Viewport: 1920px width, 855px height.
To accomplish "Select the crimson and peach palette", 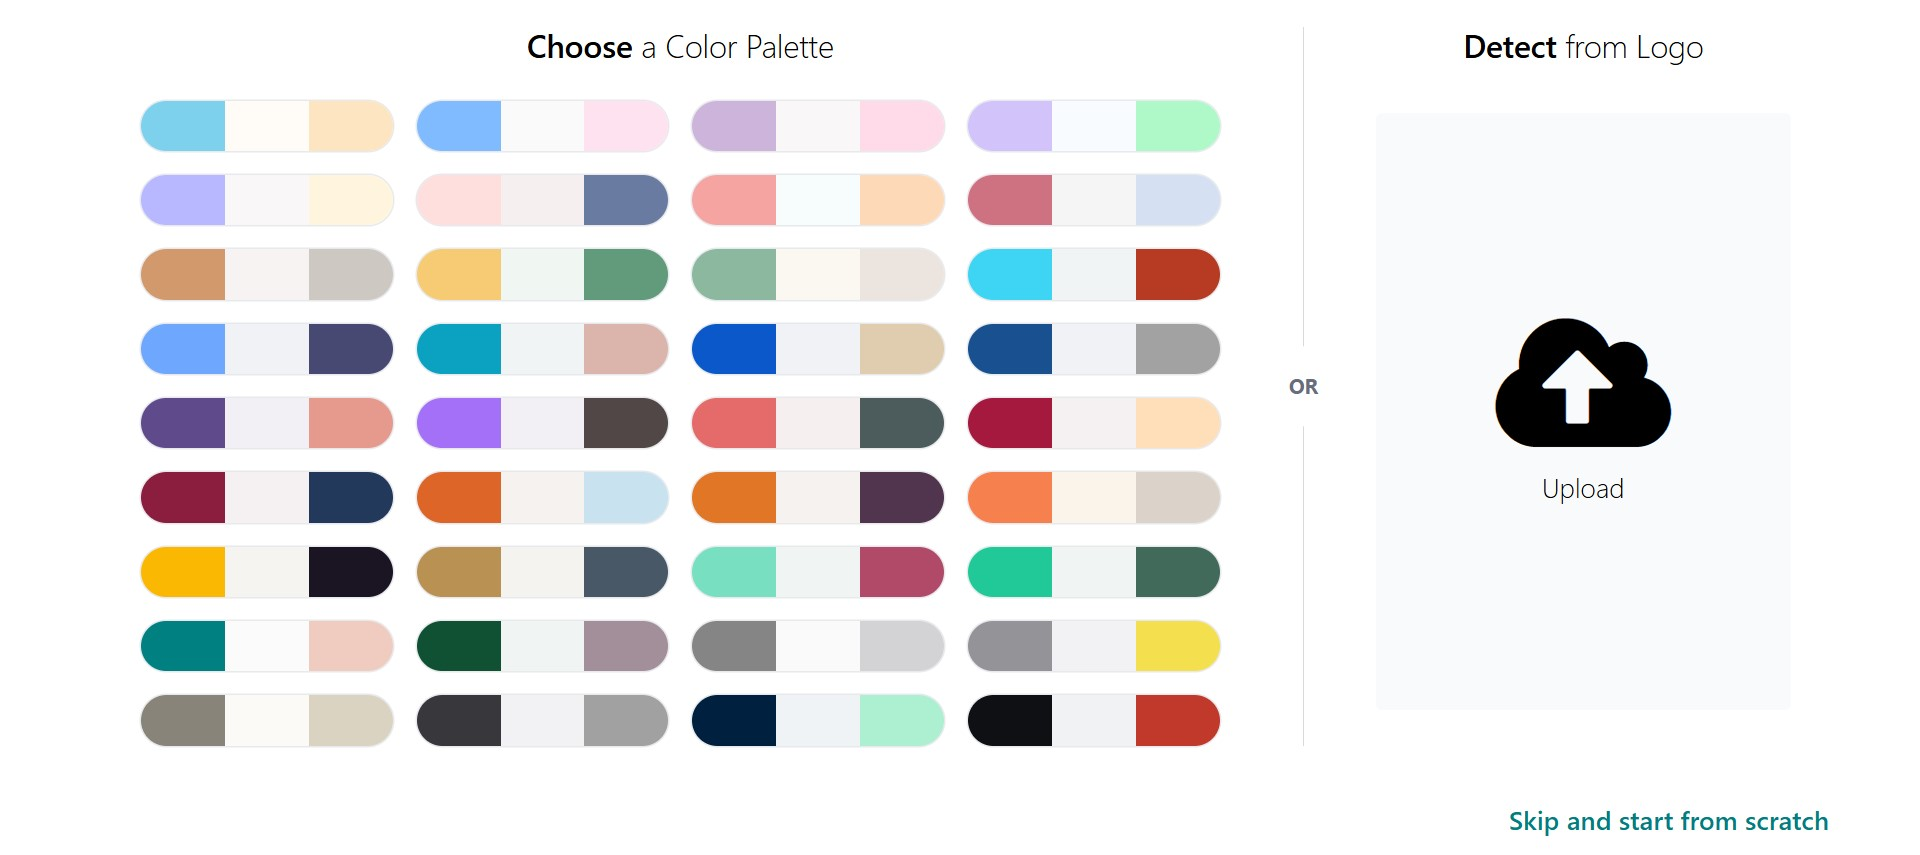I will point(1093,423).
